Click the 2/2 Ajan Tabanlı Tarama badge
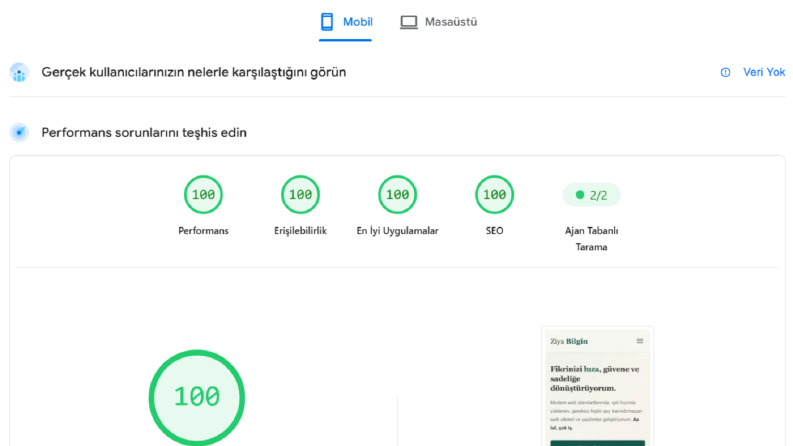The image size is (793, 446). pyautogui.click(x=591, y=195)
